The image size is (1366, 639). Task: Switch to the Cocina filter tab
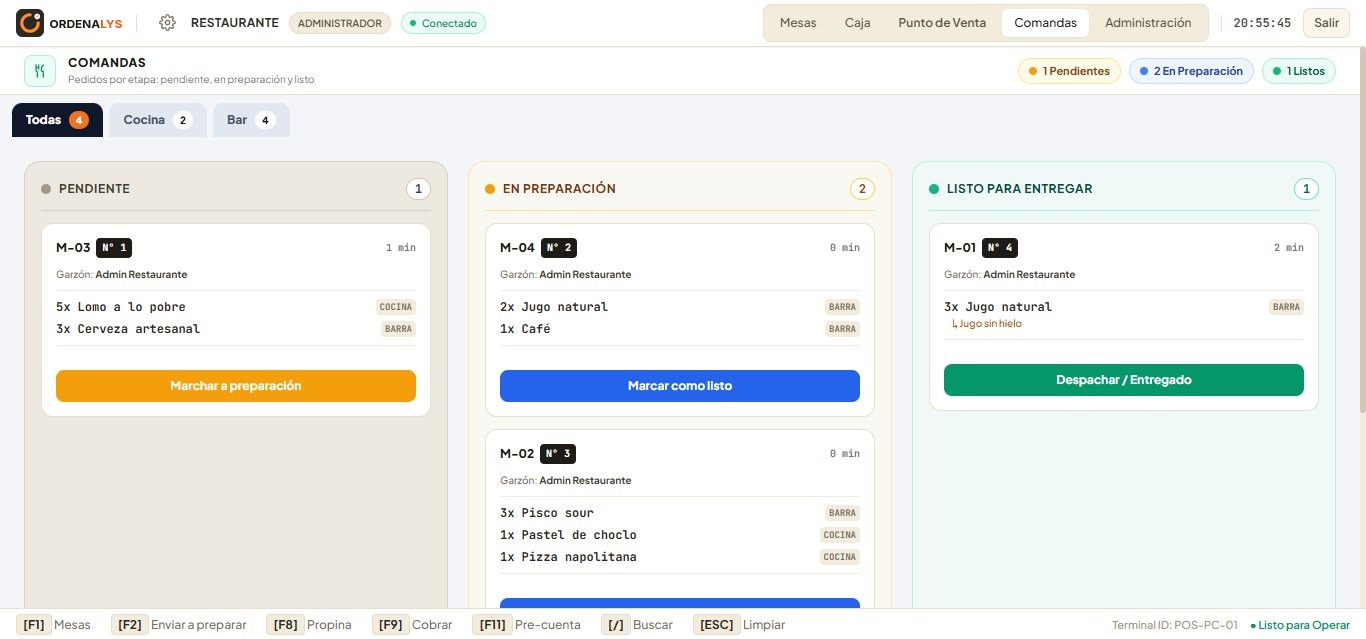158,120
